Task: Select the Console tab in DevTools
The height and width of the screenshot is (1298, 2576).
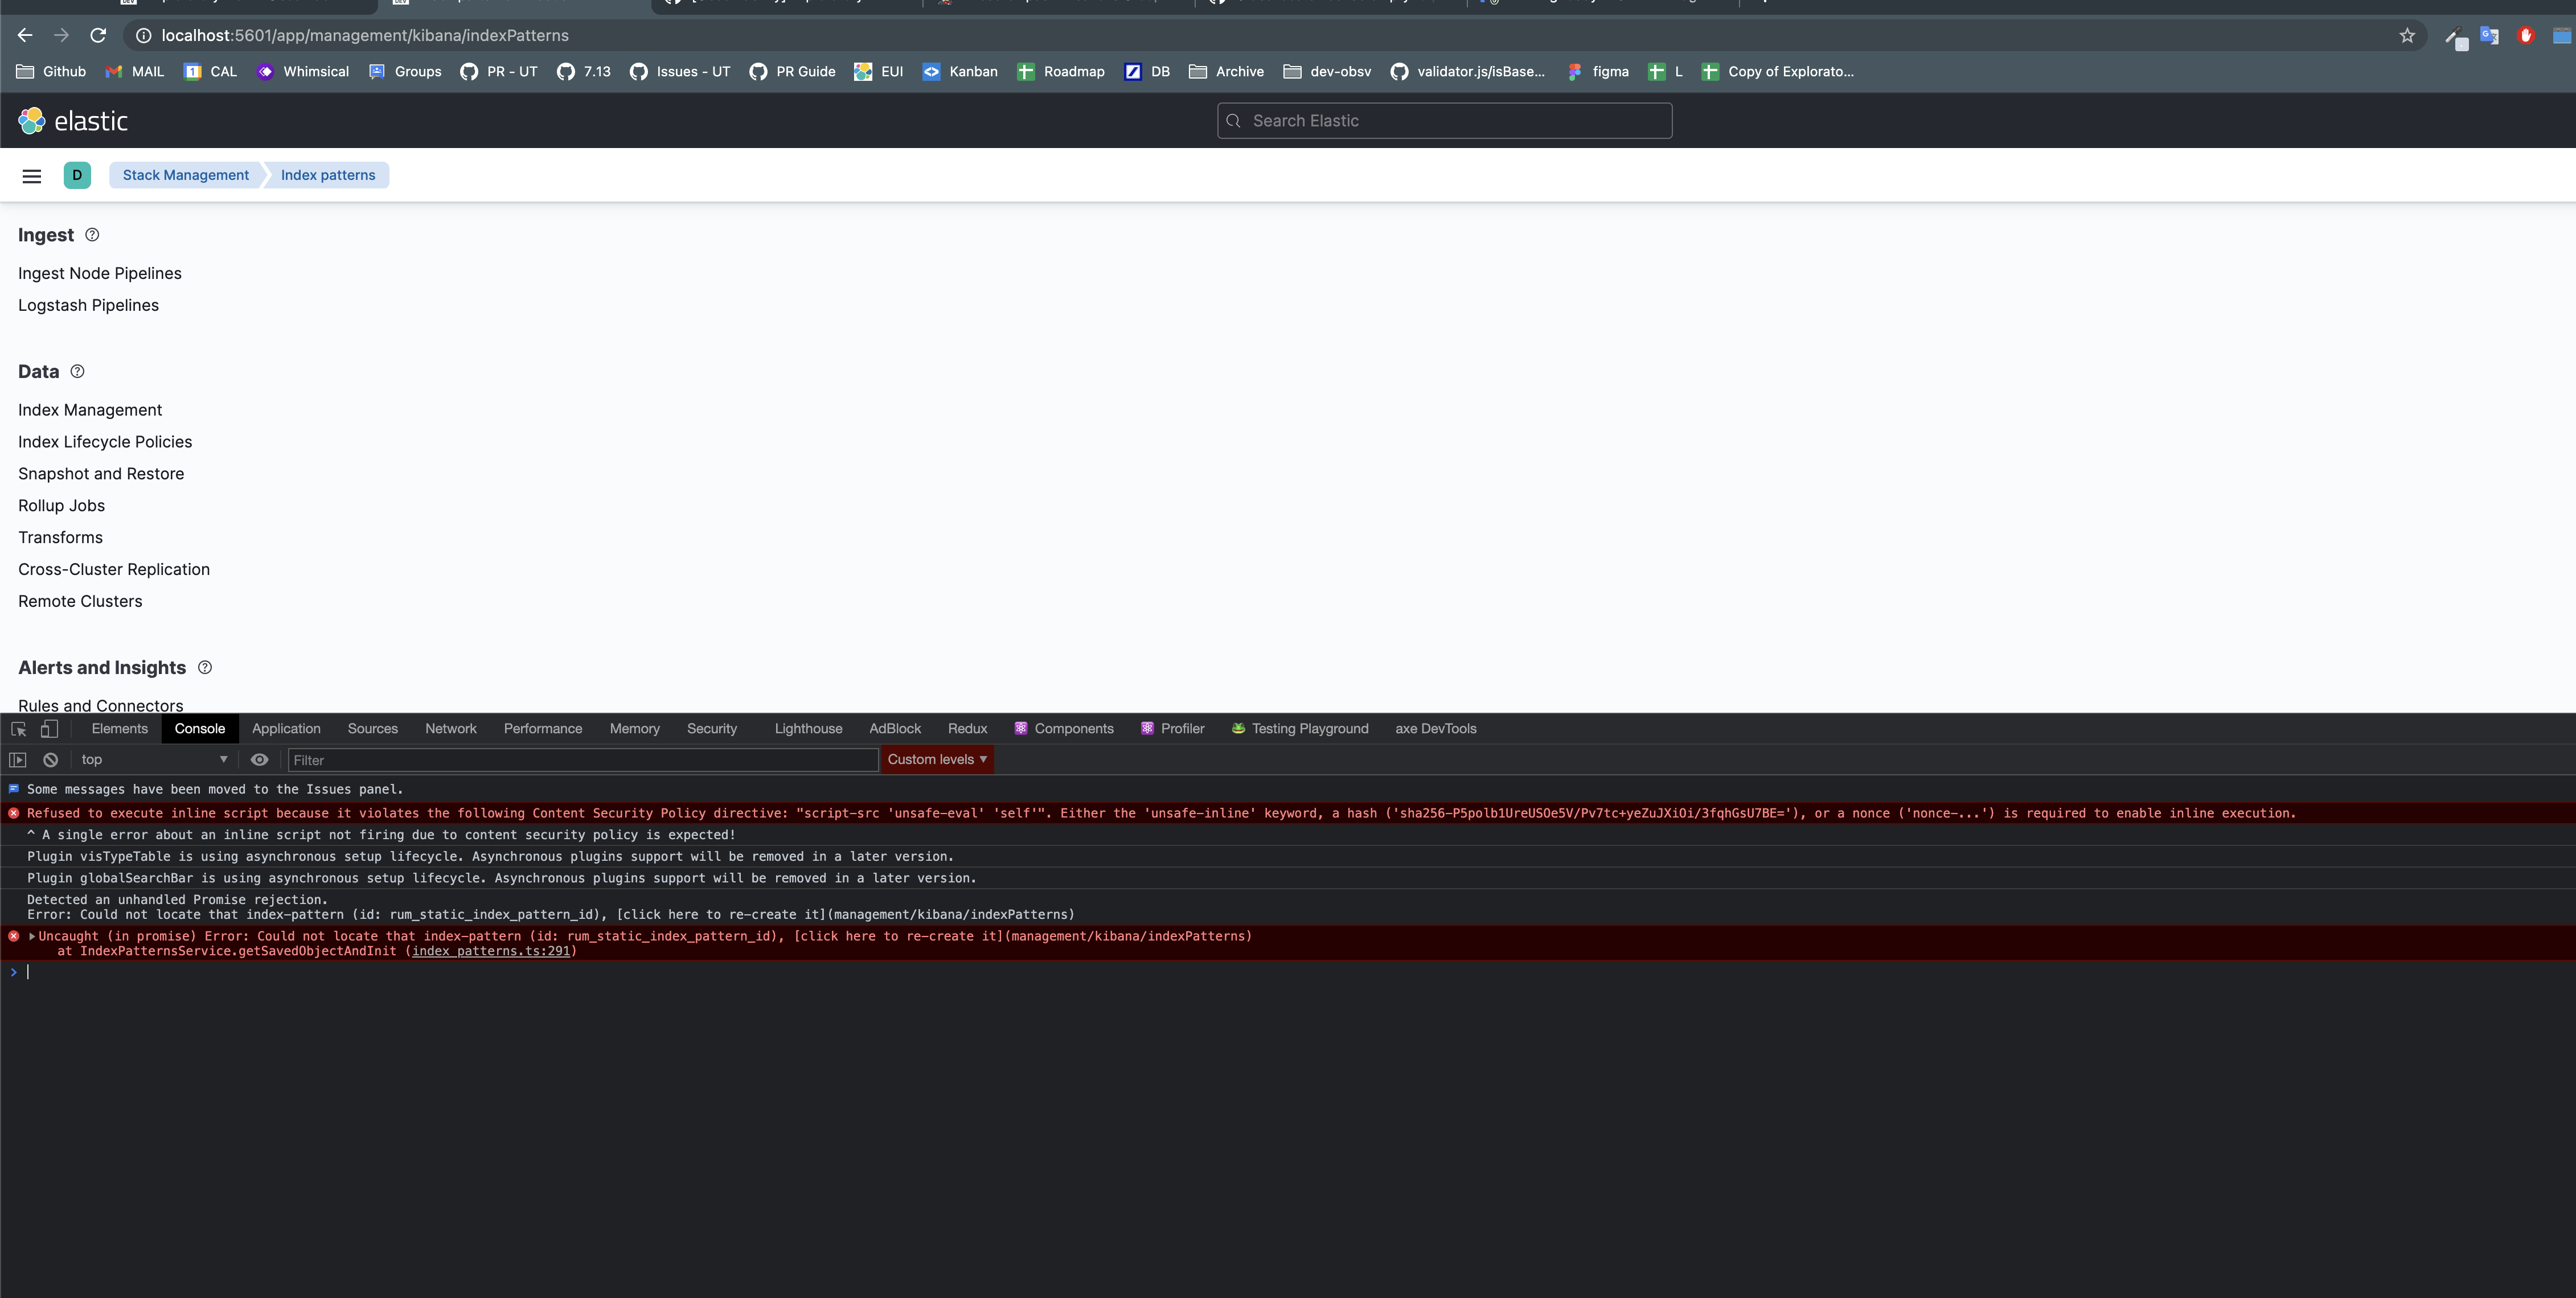Action: [200, 729]
